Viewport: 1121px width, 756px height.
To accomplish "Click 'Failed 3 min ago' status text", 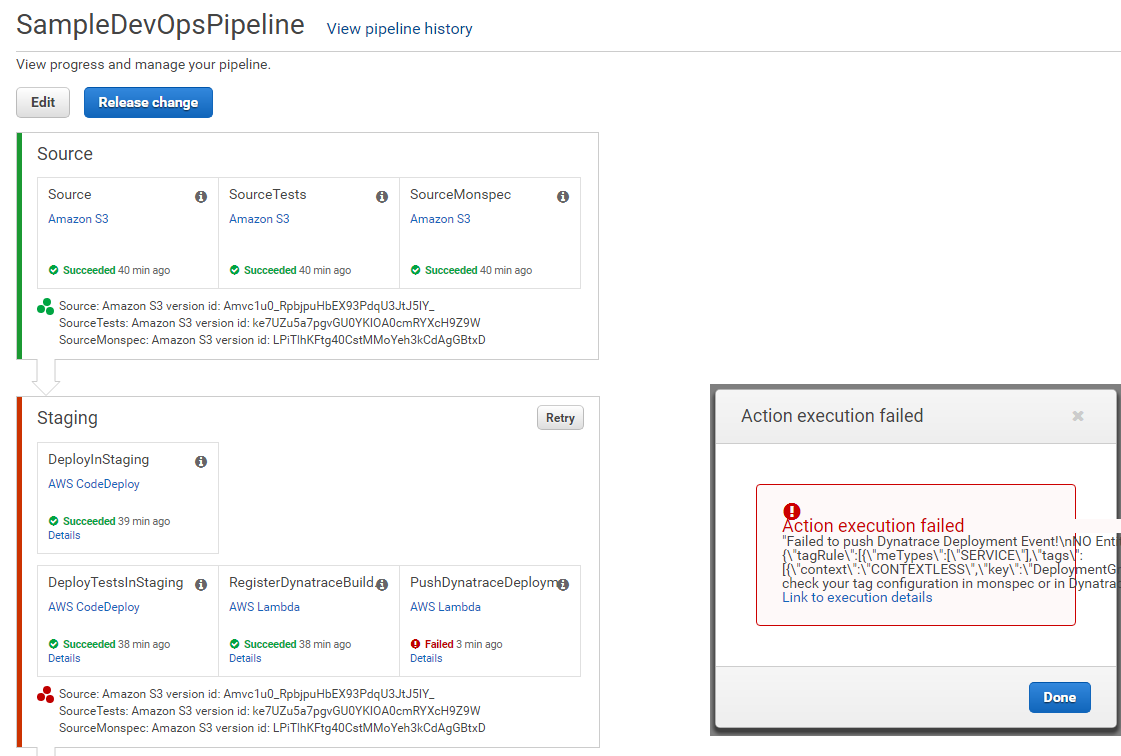I will [x=463, y=644].
